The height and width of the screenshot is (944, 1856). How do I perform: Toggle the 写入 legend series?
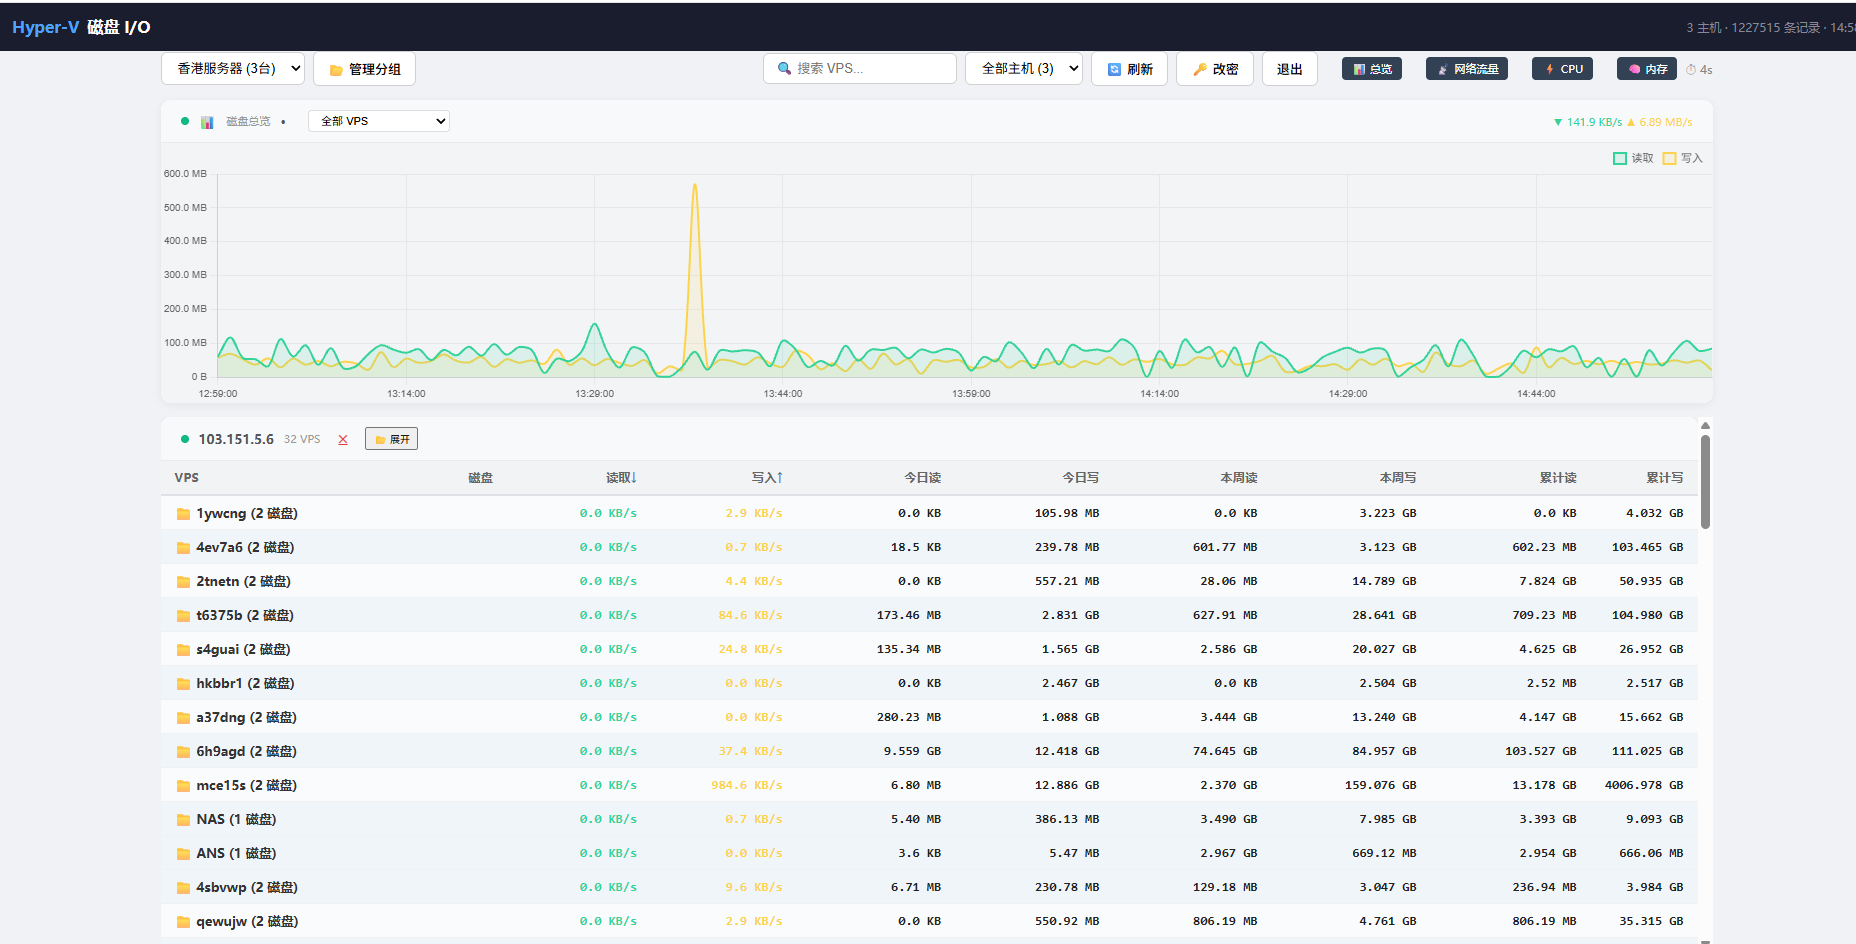click(x=1682, y=158)
